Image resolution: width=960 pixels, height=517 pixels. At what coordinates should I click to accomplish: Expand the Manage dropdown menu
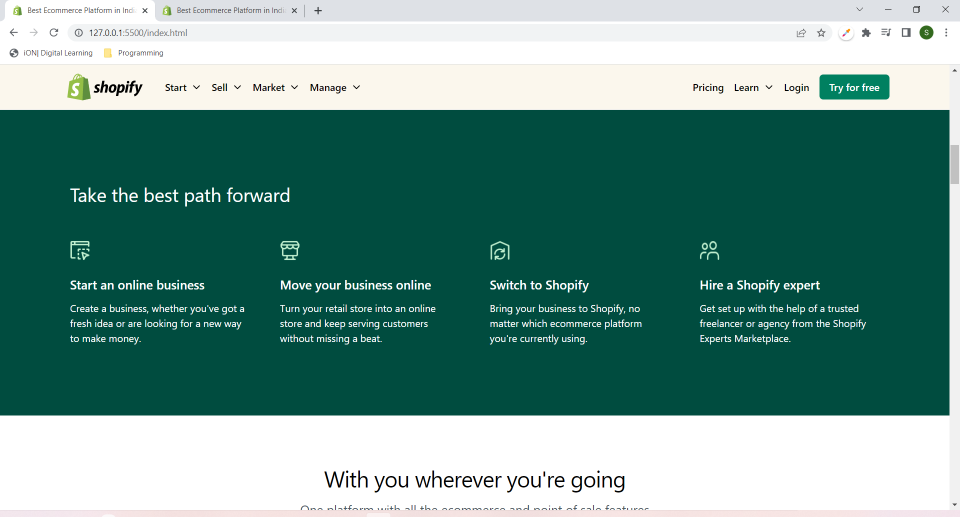tap(335, 88)
